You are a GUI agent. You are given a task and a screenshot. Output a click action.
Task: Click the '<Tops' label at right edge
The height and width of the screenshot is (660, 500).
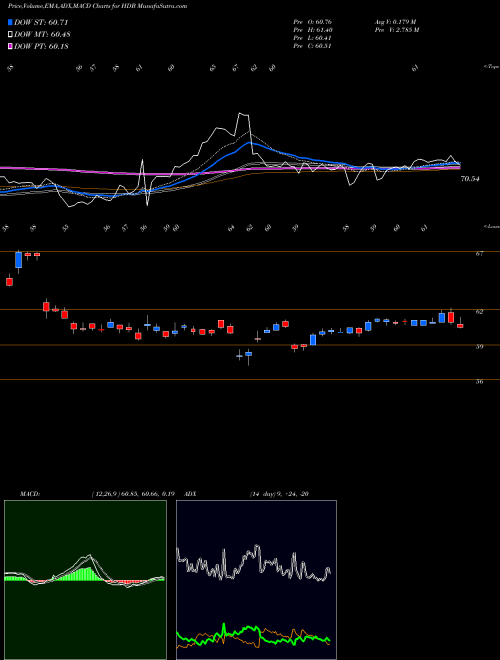[492, 67]
